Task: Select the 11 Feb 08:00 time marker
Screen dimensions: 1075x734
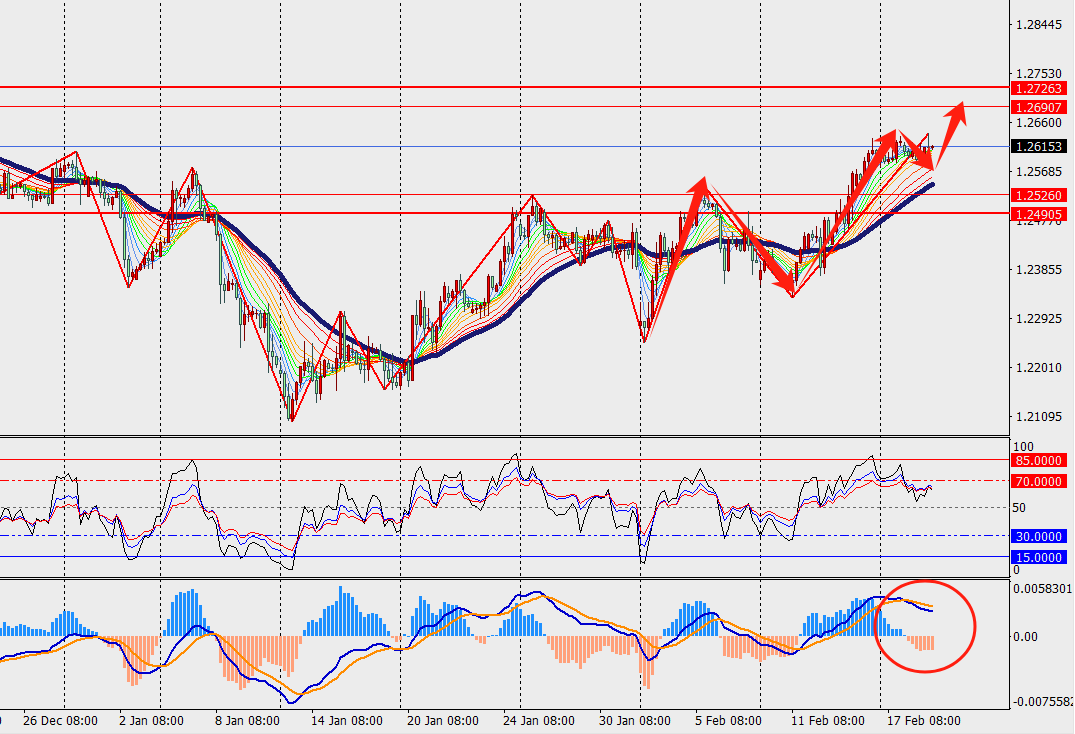Action: pos(826,720)
